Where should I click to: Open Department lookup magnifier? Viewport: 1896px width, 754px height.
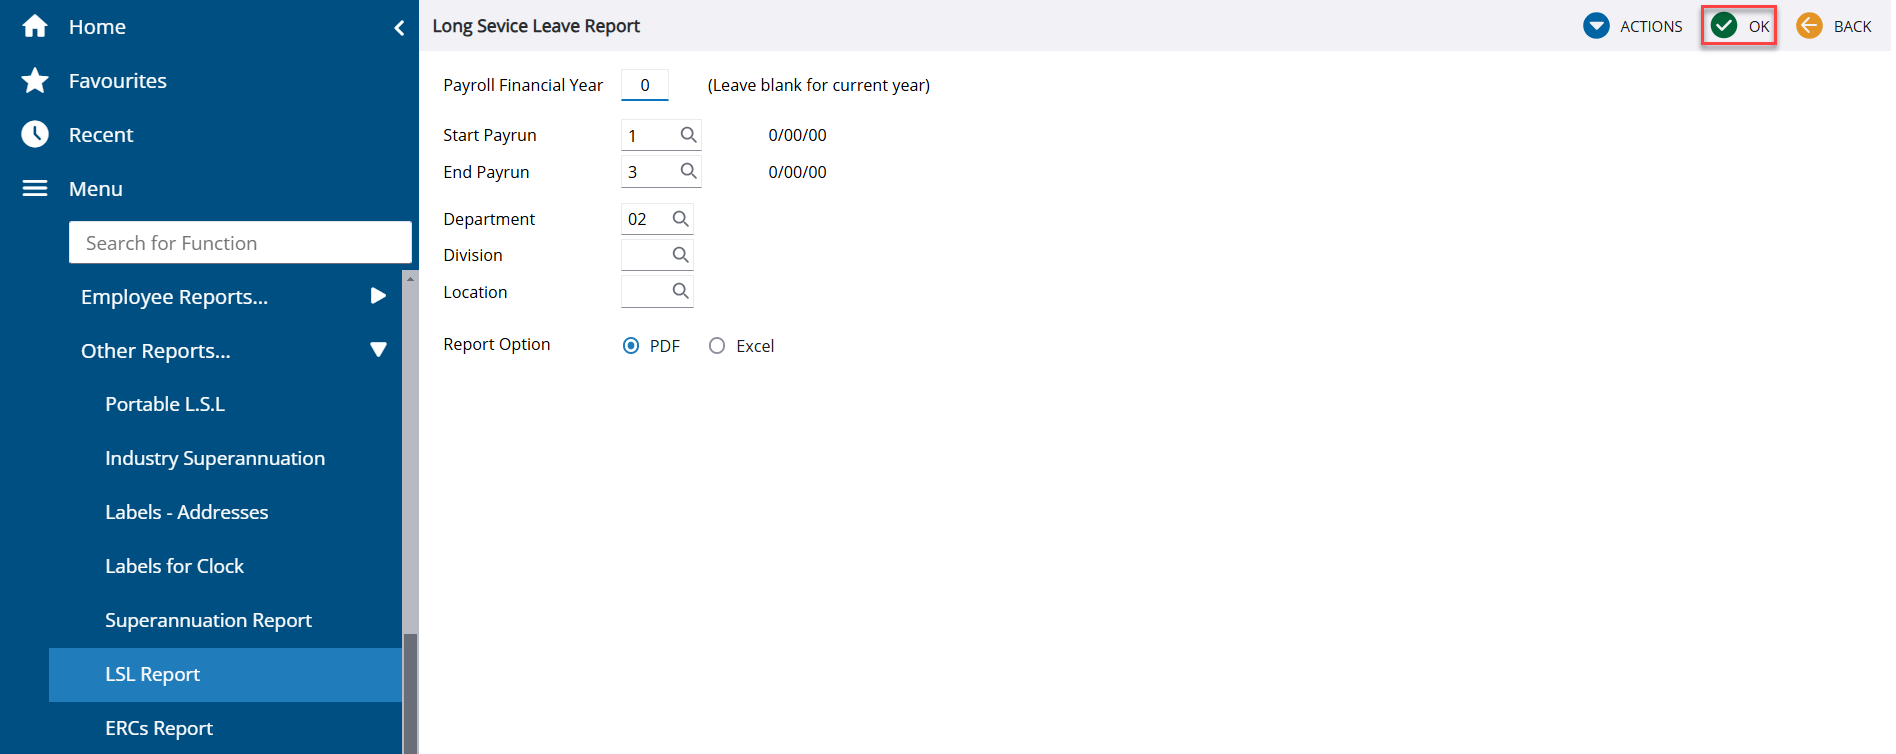(680, 218)
